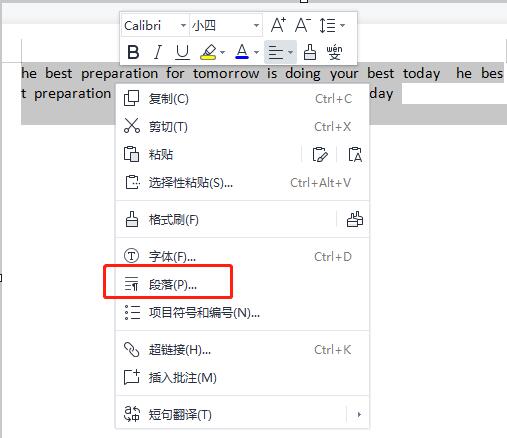
Task: Select 复制(C) from the context menu
Action: tap(242, 99)
